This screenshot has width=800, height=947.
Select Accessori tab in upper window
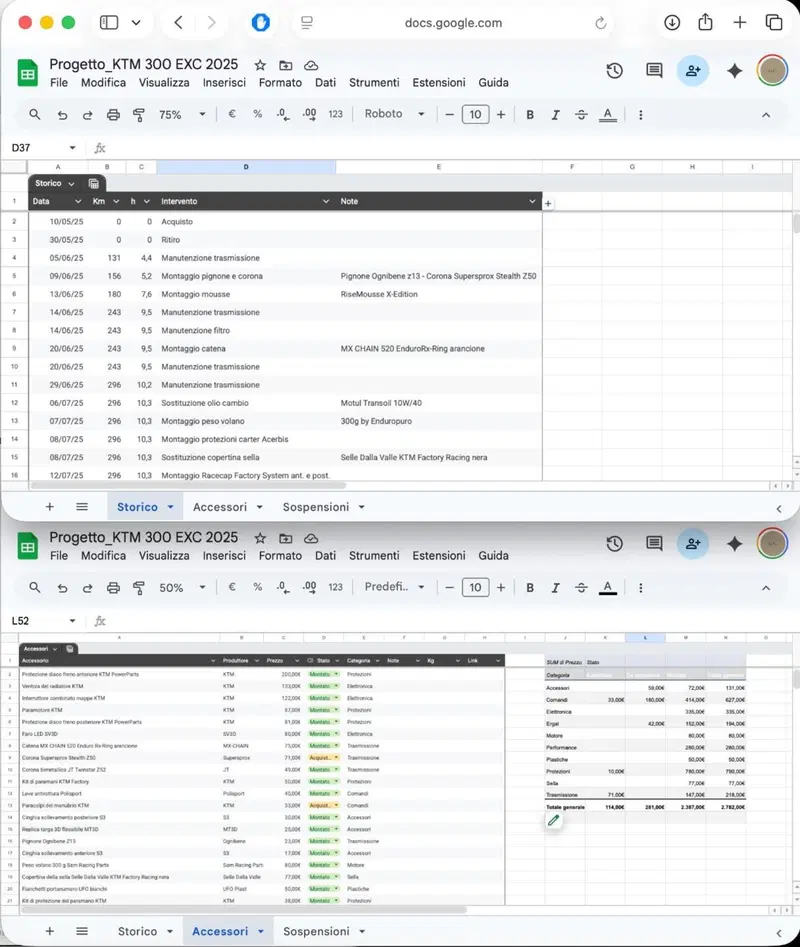coord(220,507)
